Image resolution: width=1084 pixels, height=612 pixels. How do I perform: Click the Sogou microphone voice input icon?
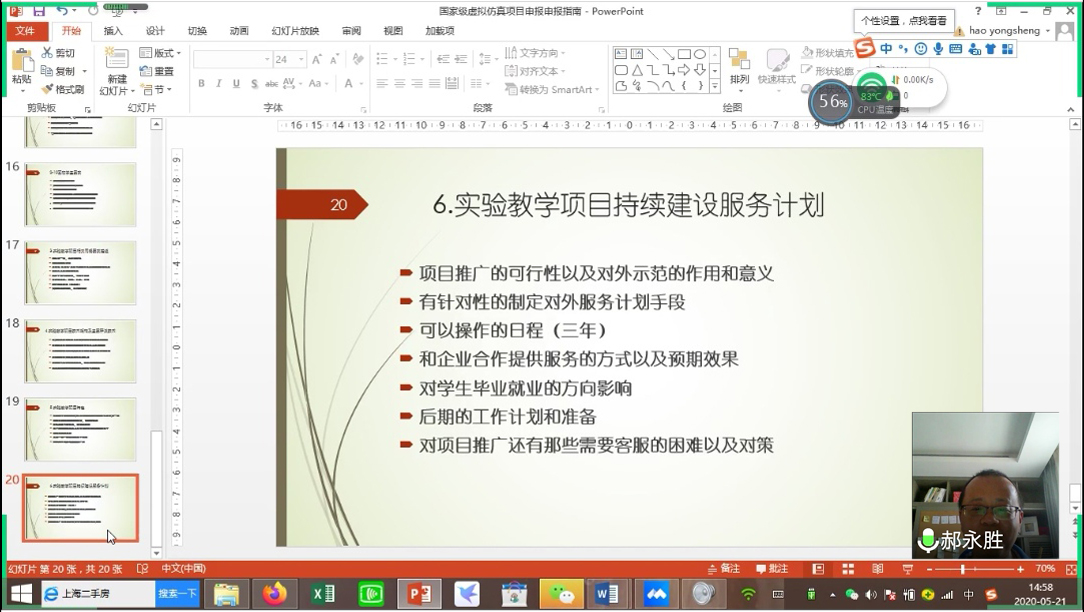point(938,48)
